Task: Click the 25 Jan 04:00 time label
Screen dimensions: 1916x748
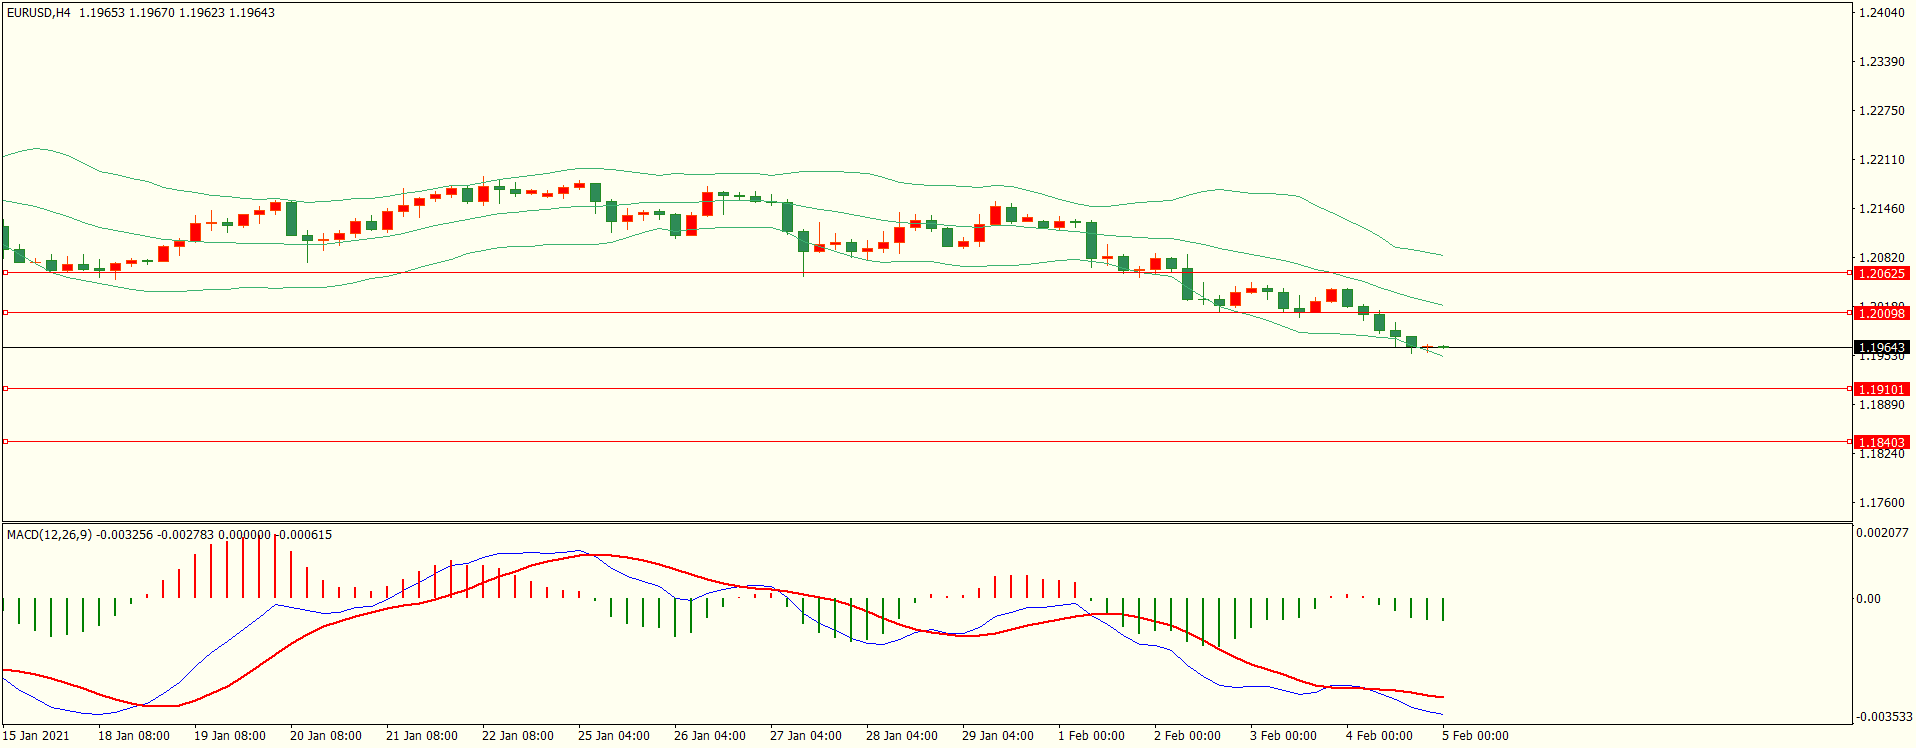Action: [x=614, y=736]
